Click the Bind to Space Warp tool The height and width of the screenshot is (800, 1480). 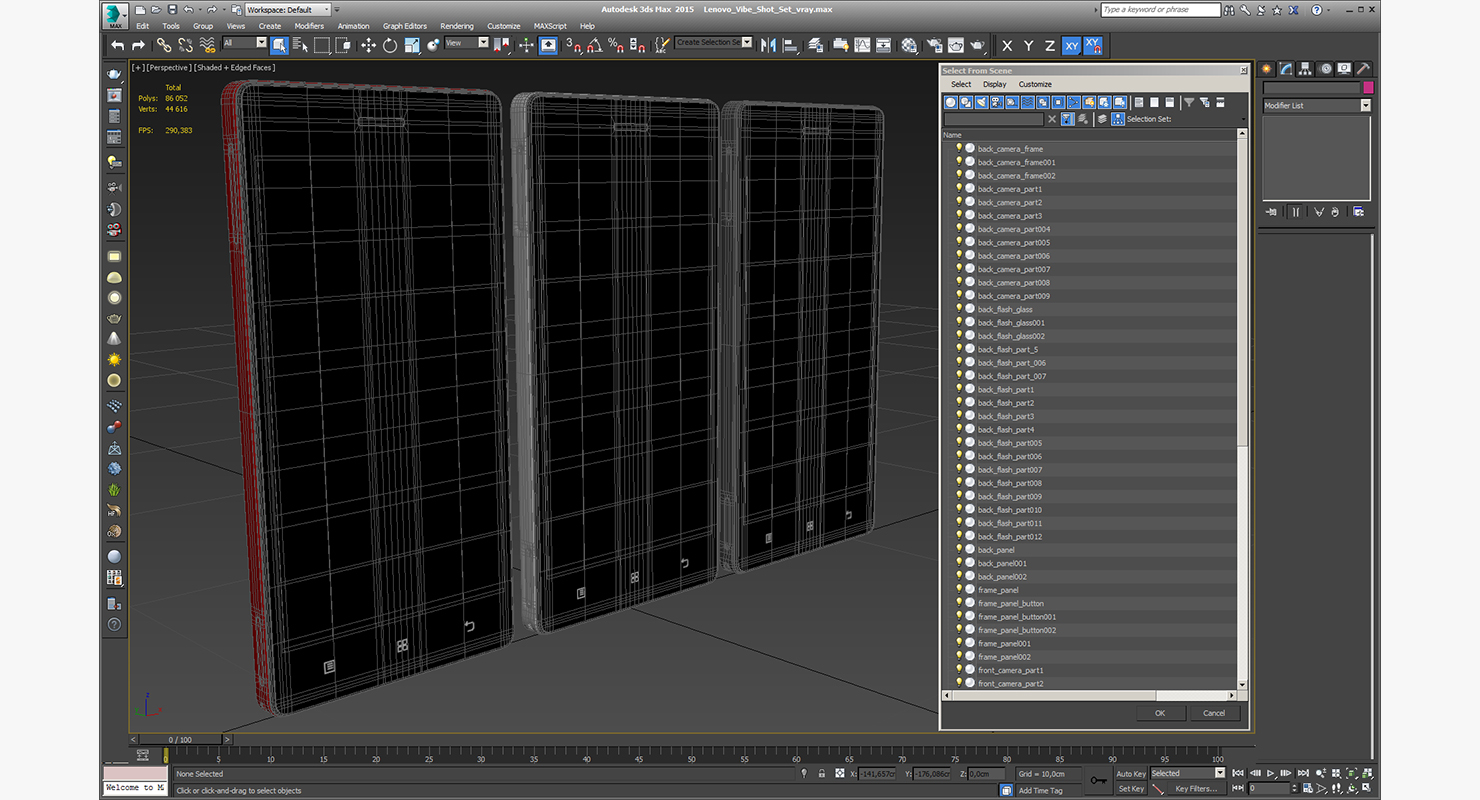tap(207, 45)
